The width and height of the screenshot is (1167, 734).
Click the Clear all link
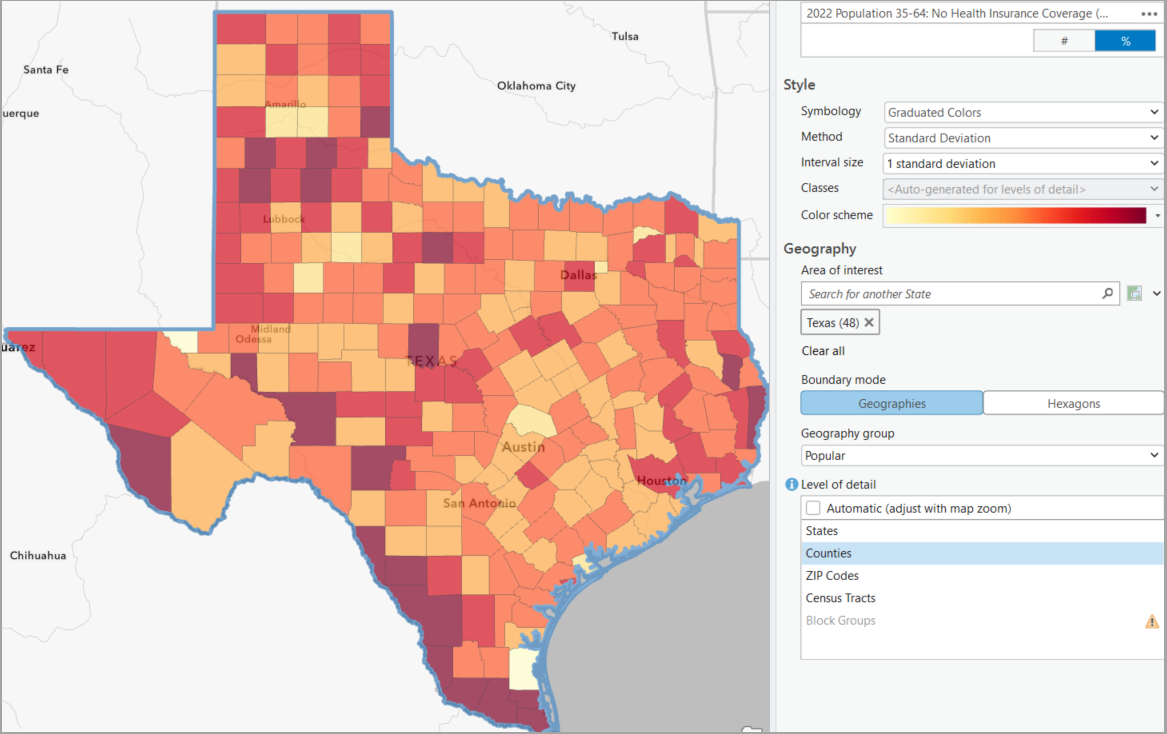(822, 350)
